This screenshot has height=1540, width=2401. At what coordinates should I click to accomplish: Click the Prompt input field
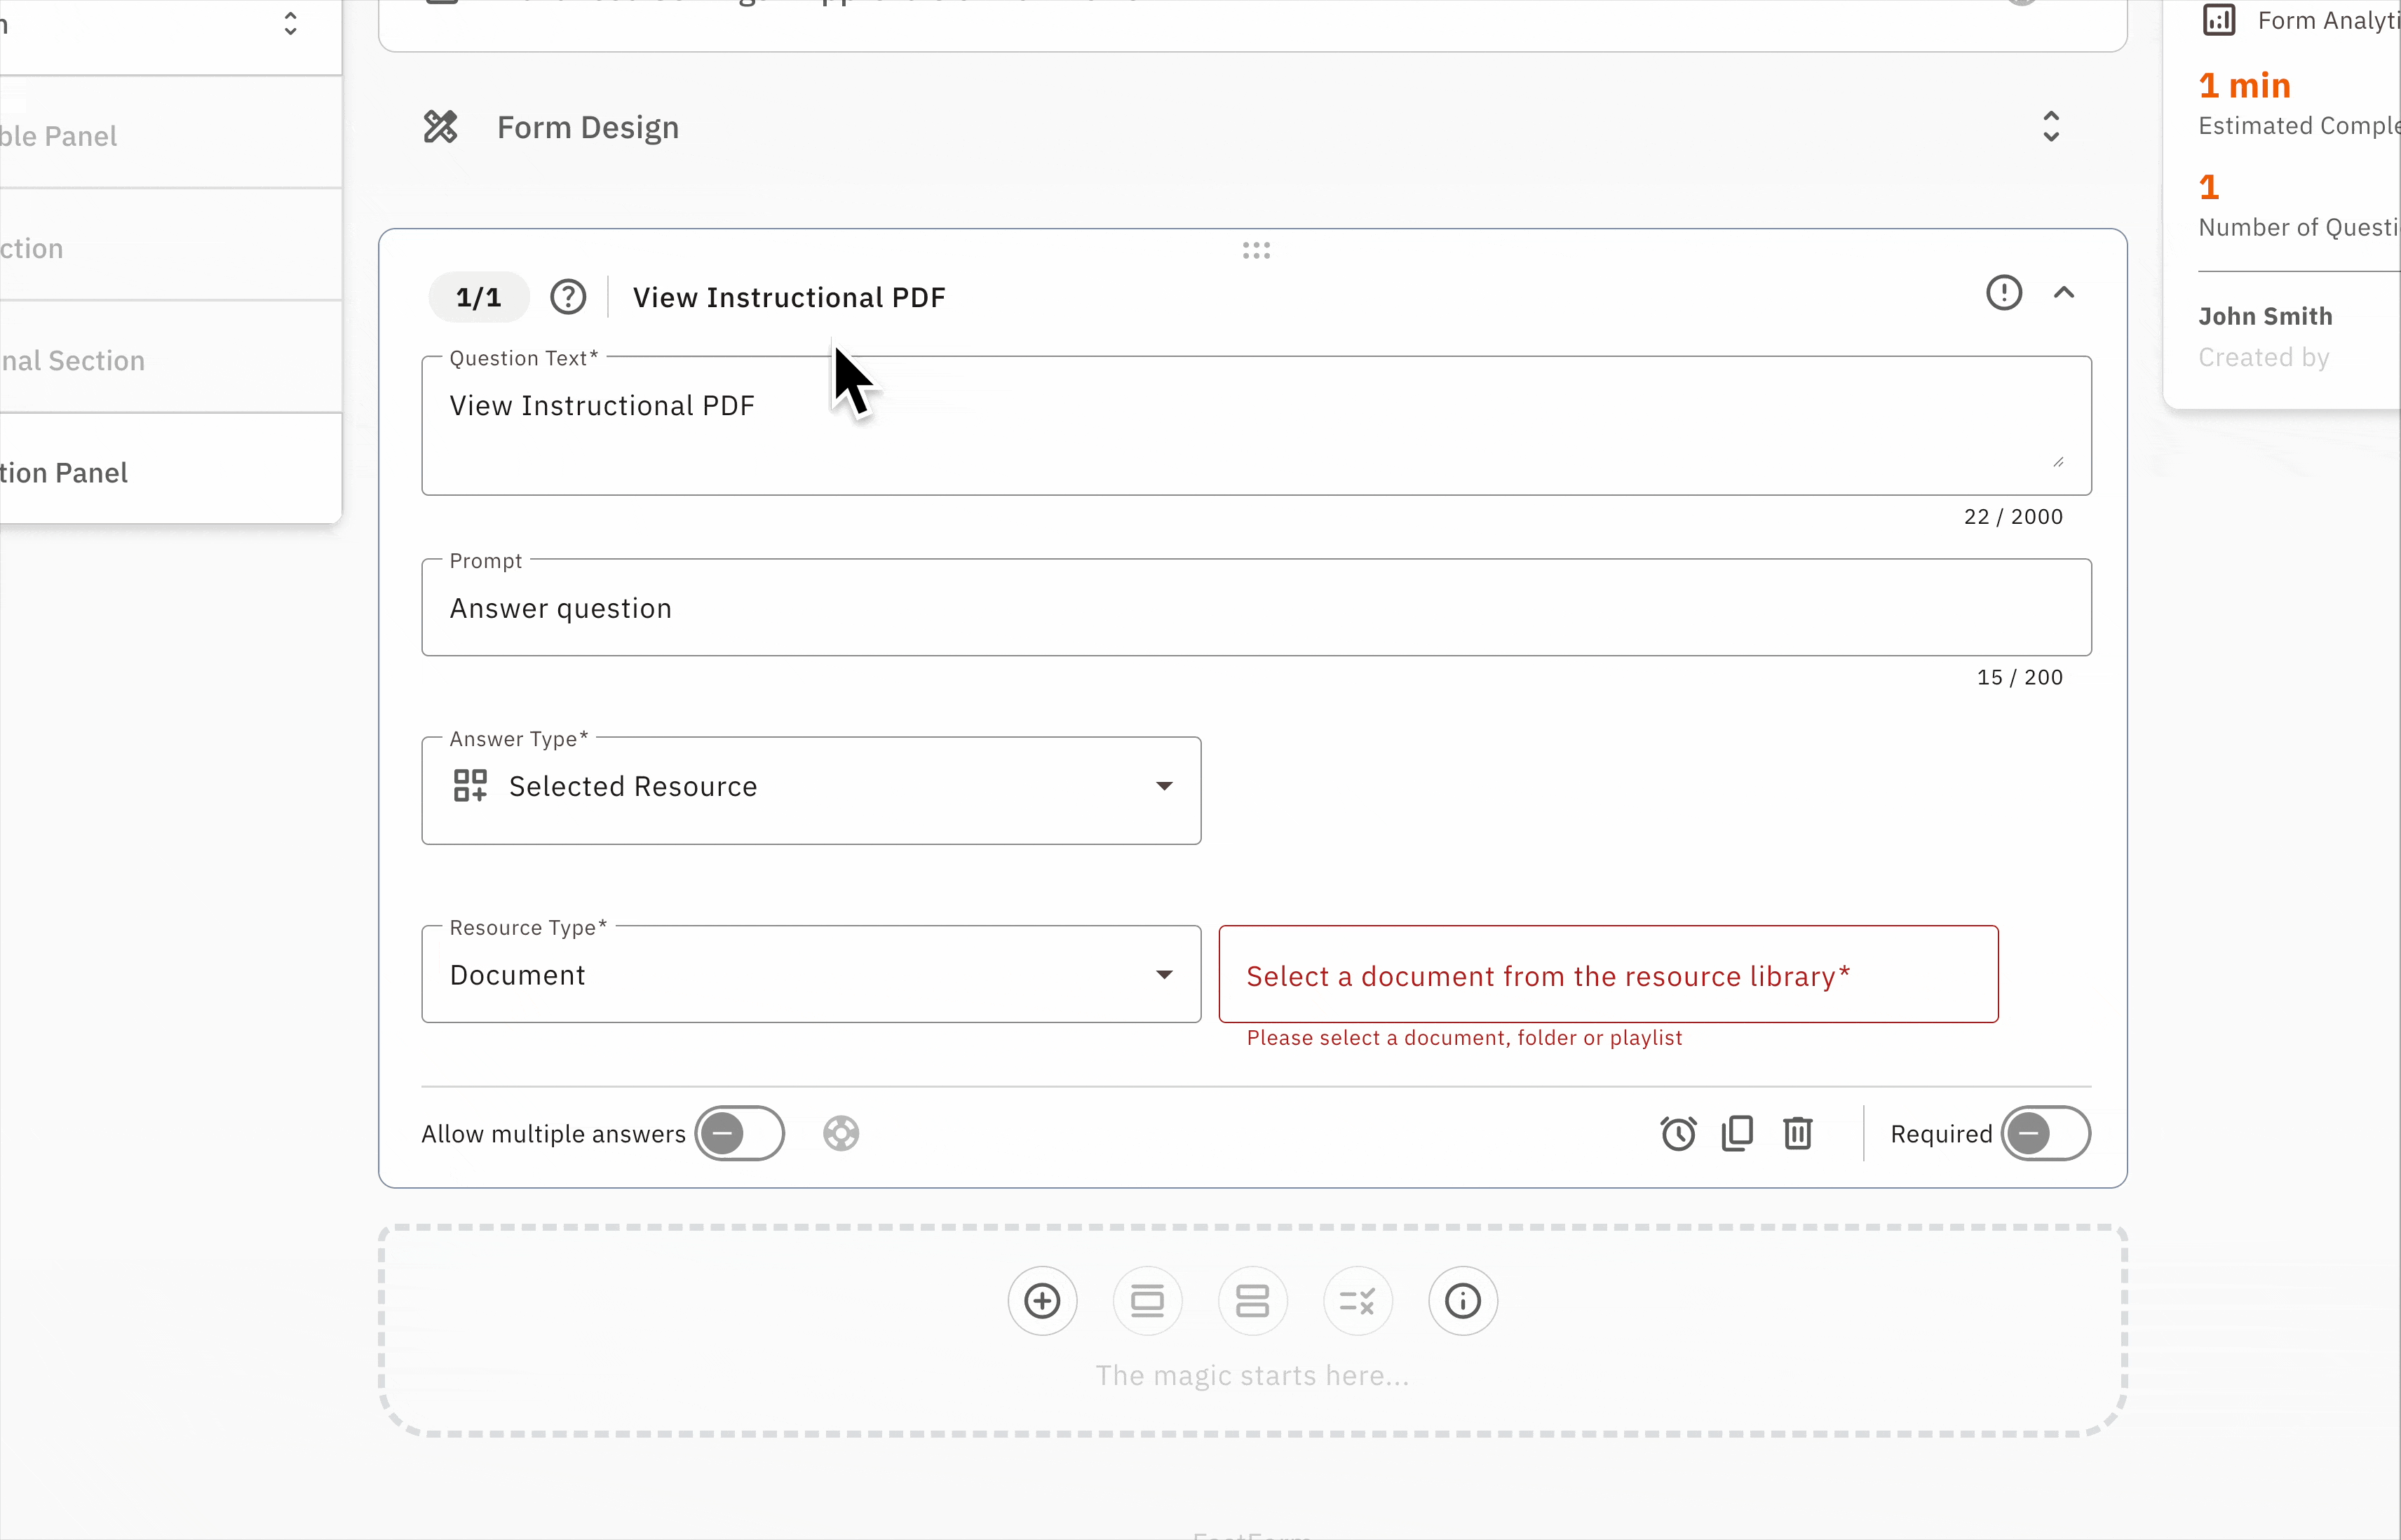pyautogui.click(x=1256, y=608)
